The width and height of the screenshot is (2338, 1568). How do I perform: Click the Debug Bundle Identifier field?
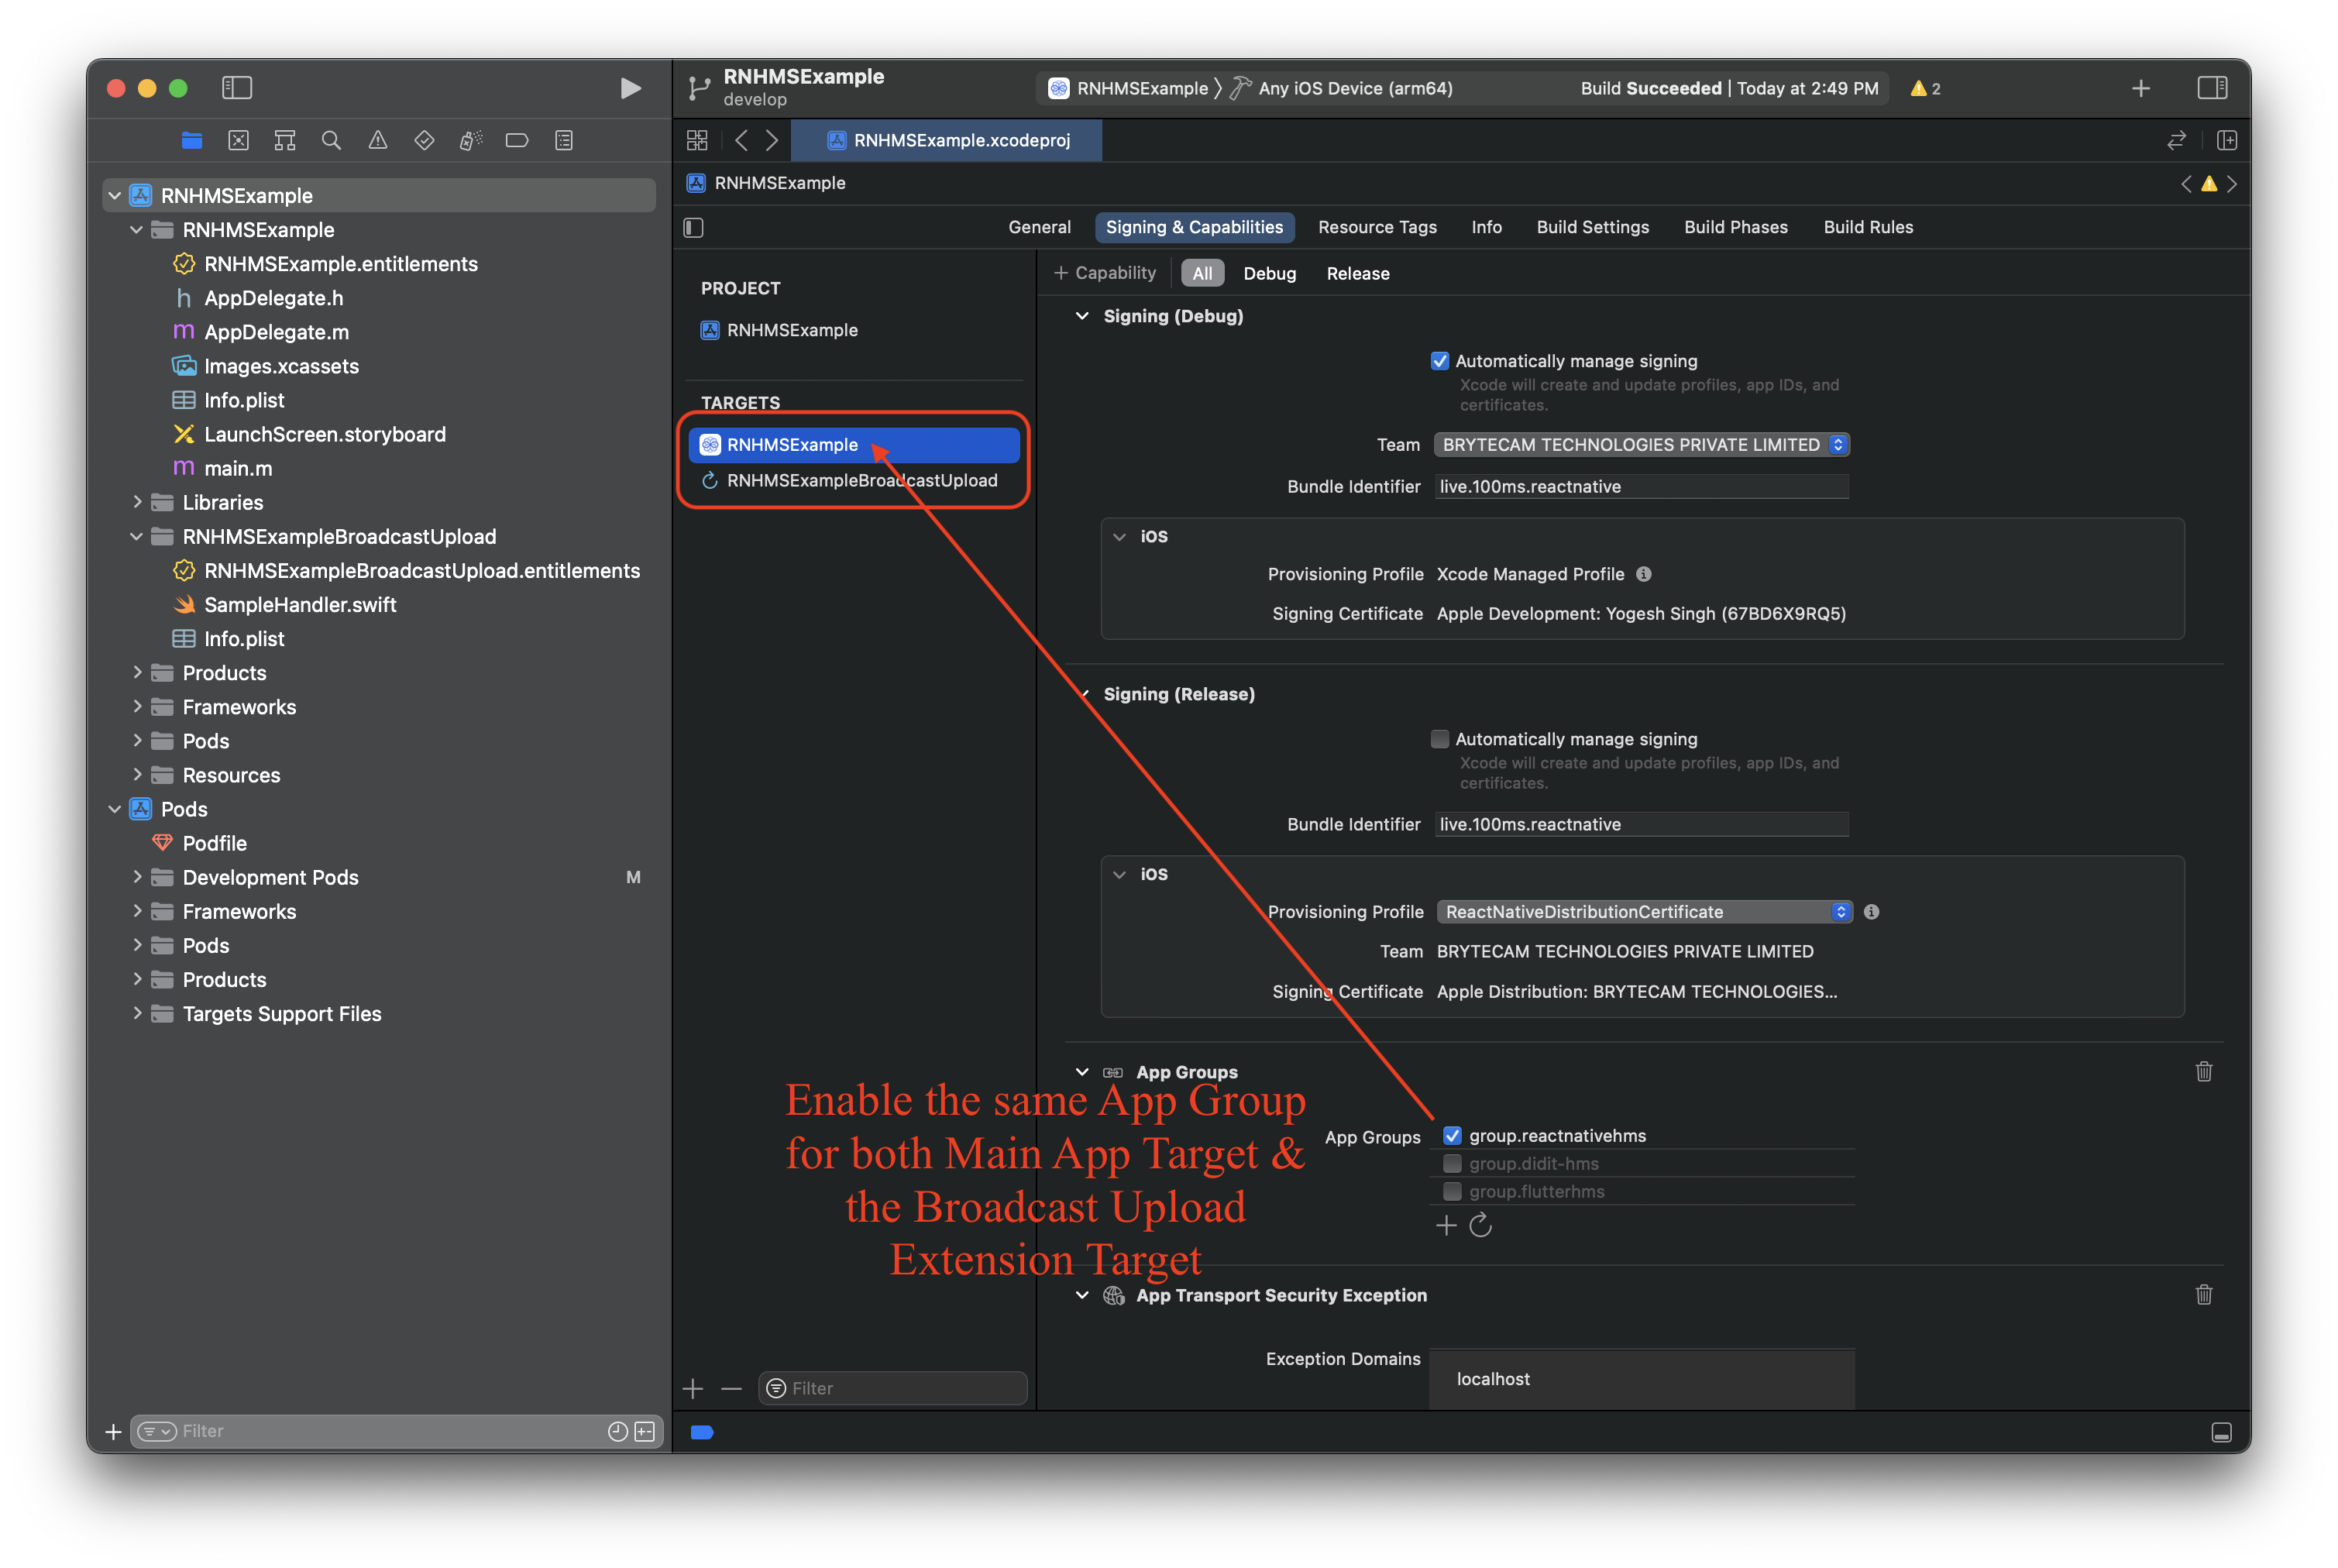1640,487
